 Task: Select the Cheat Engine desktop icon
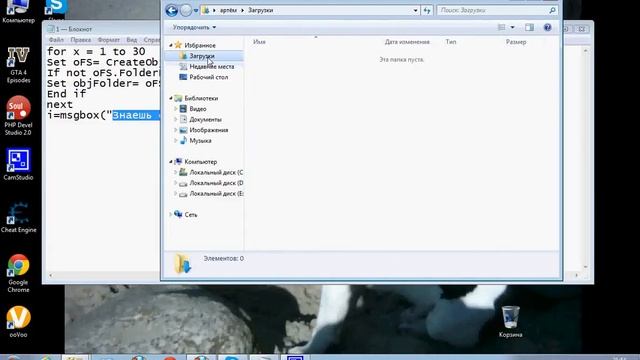(x=18, y=217)
